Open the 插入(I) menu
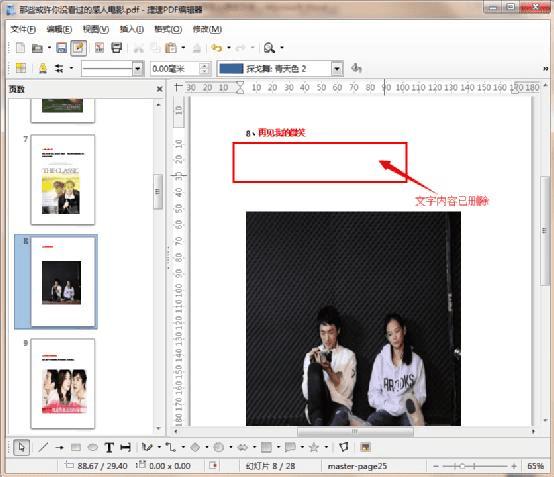The image size is (554, 477). point(132,29)
